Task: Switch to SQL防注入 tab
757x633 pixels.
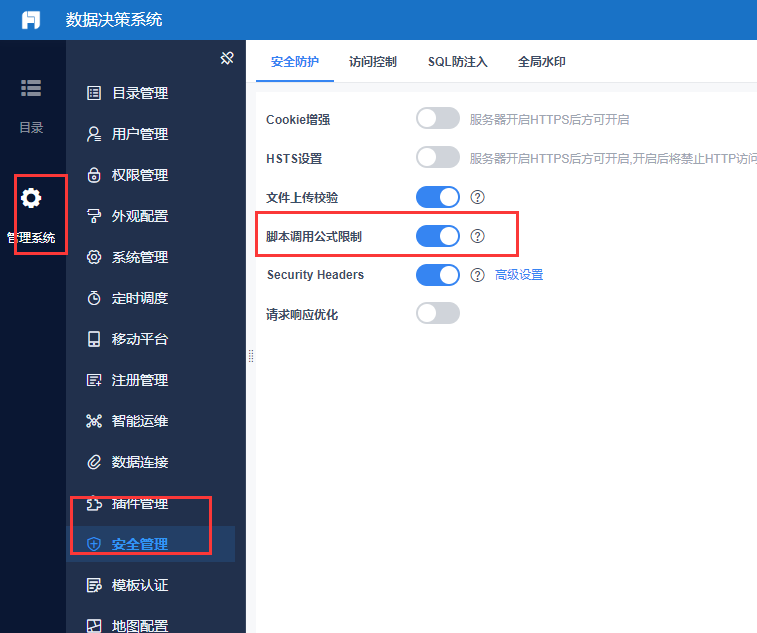Action: click(x=458, y=62)
